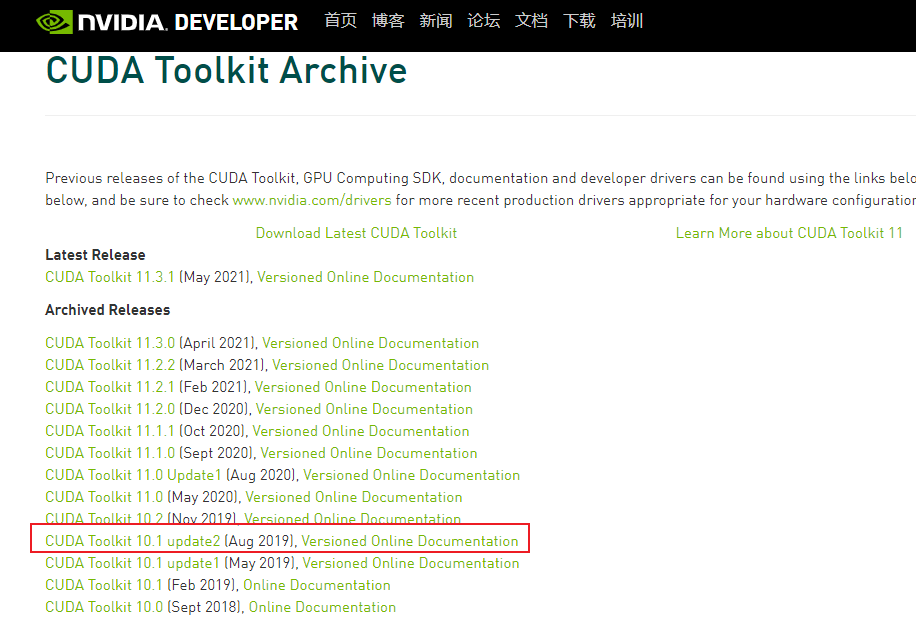
Task: Open Online Documentation for CUDA 10.0
Action: tap(322, 607)
